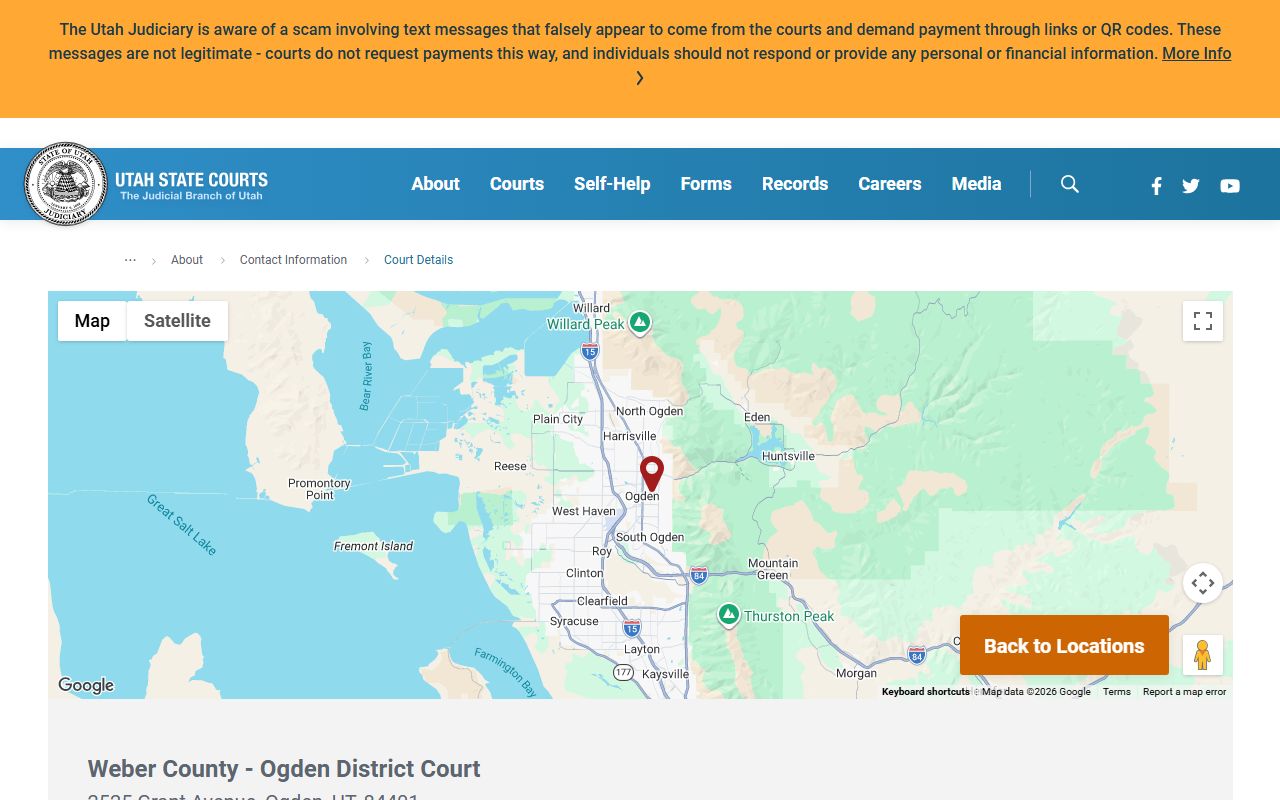Go to About breadcrumb

coord(187,260)
